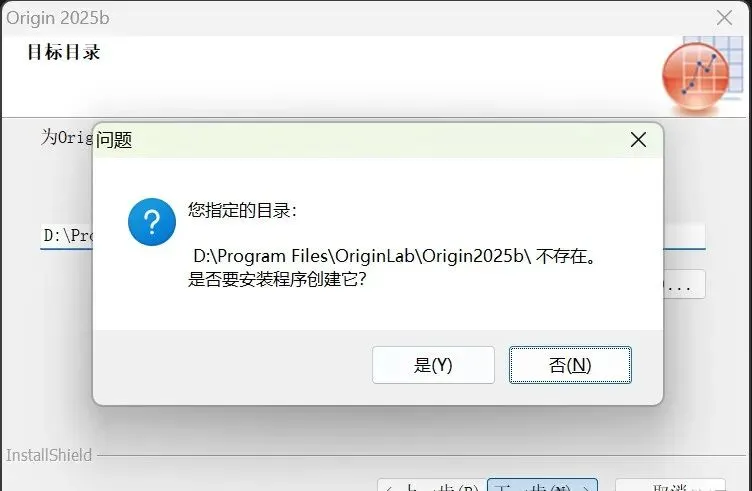752x491 pixels.
Task: Click the Origin 2025b window title
Action: [58, 18]
